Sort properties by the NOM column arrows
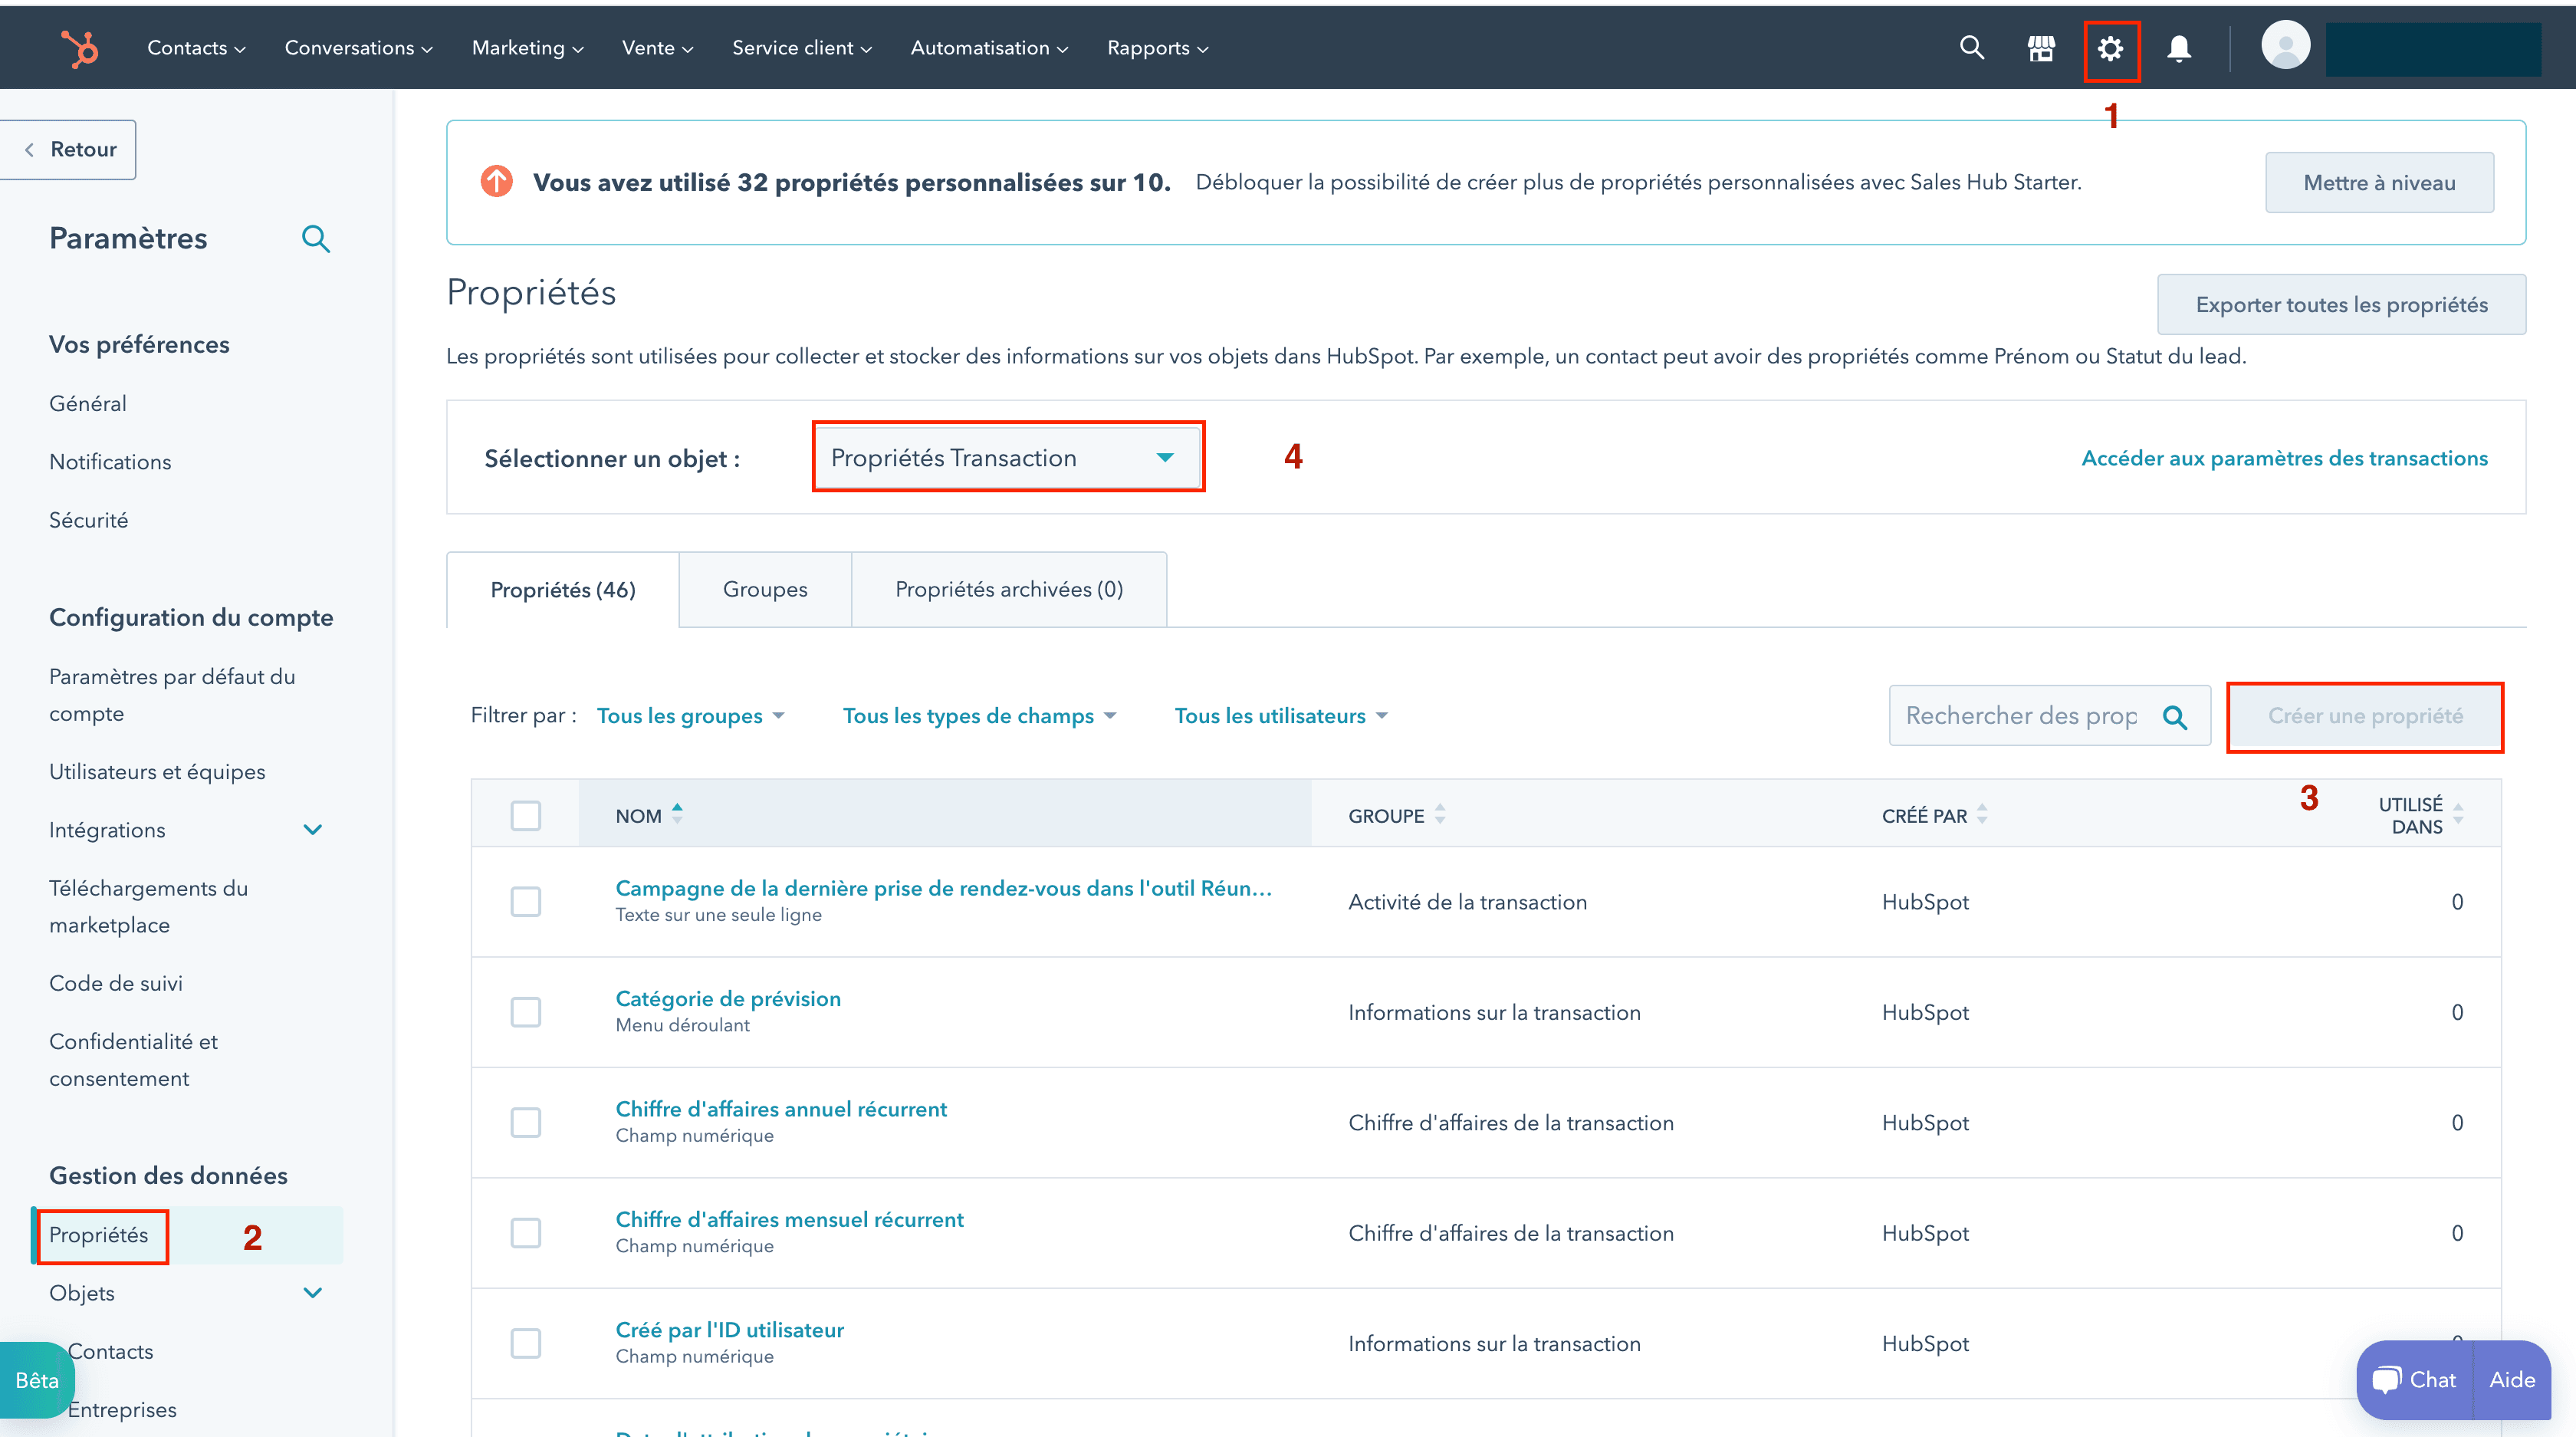This screenshot has height=1437, width=2576. [677, 814]
